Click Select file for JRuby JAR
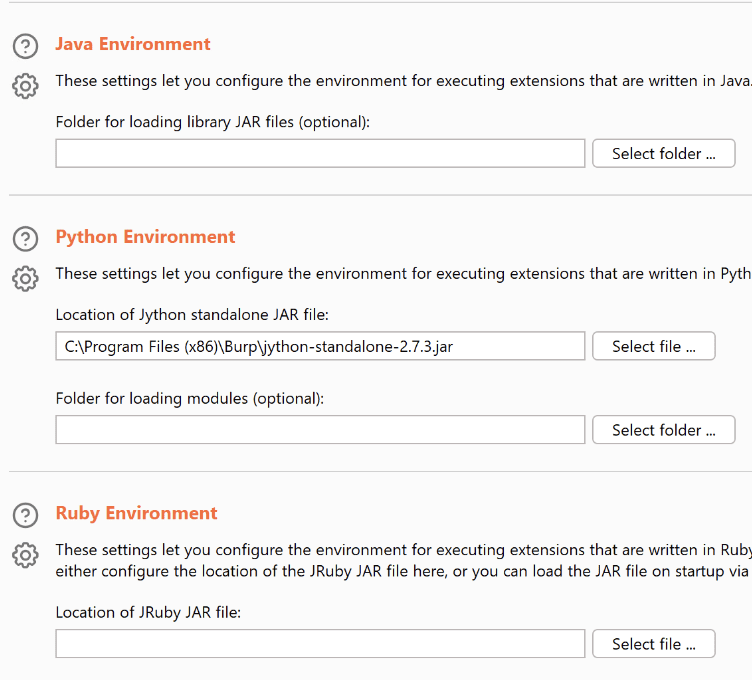This screenshot has height=680, width=752. click(x=653, y=644)
